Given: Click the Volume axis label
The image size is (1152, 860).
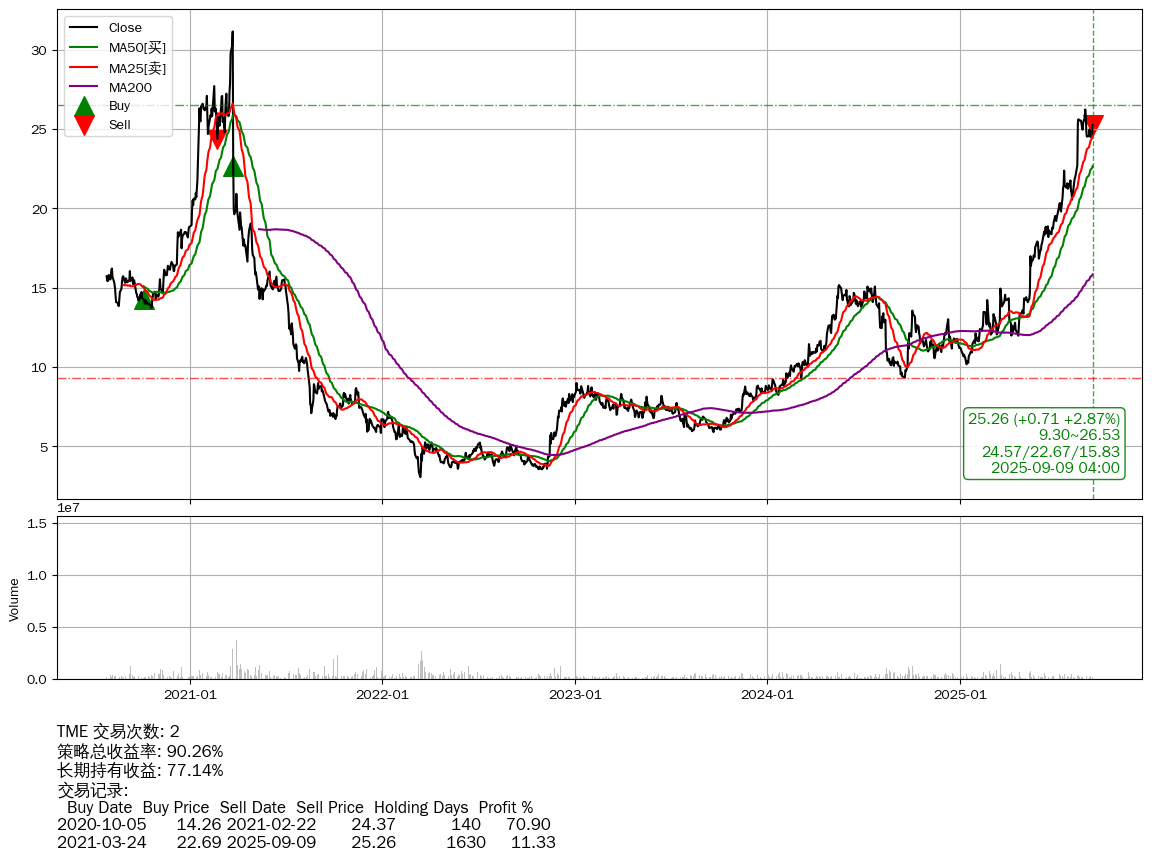Looking at the screenshot, I should tap(14, 599).
